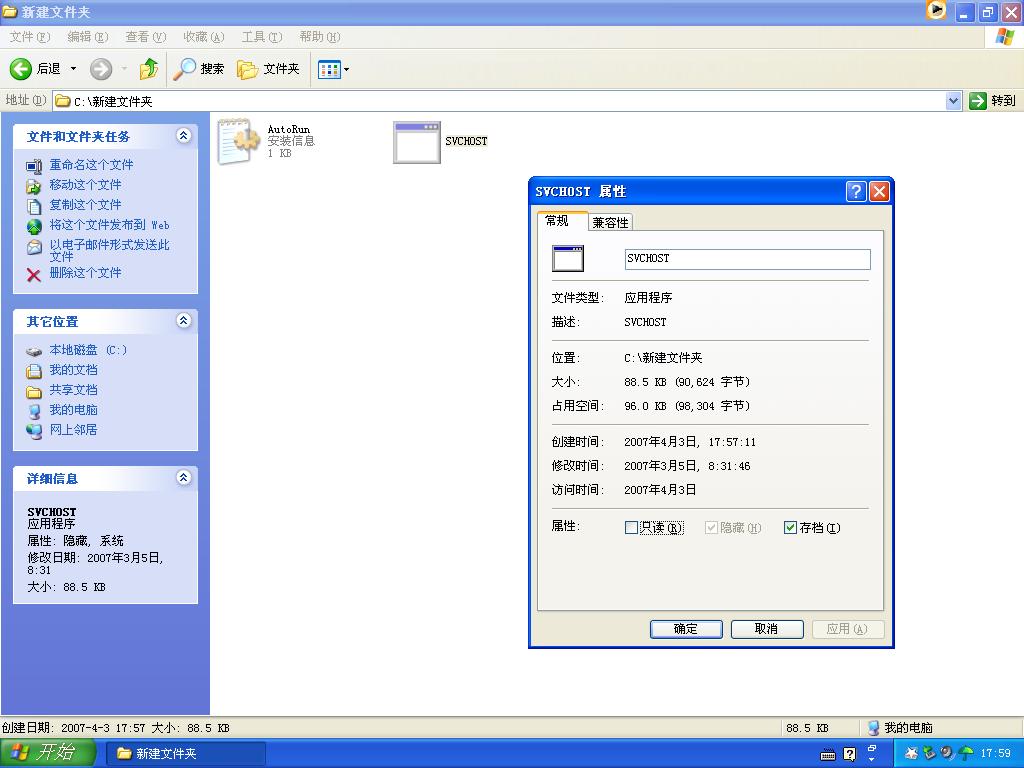The image size is (1024, 768).
Task: Go to 我的文档 location
Action: (x=73, y=370)
